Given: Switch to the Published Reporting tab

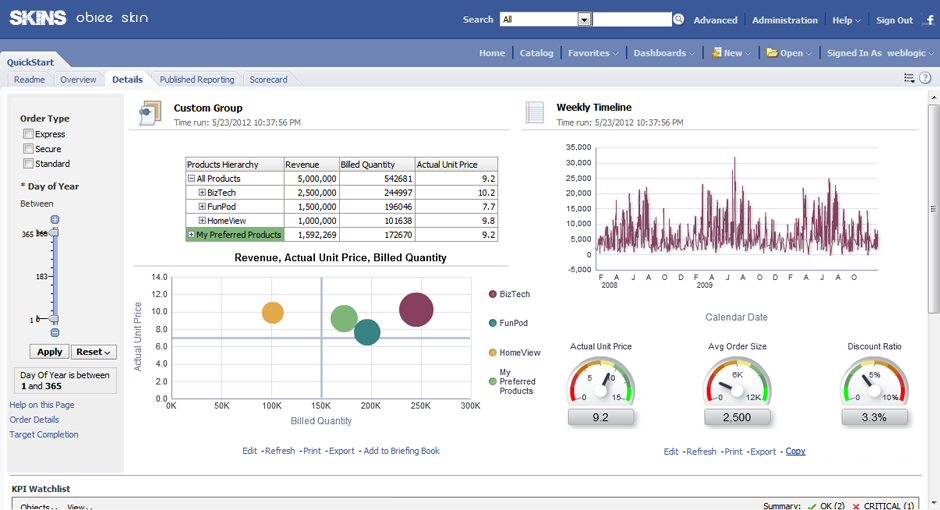Looking at the screenshot, I should click(197, 79).
